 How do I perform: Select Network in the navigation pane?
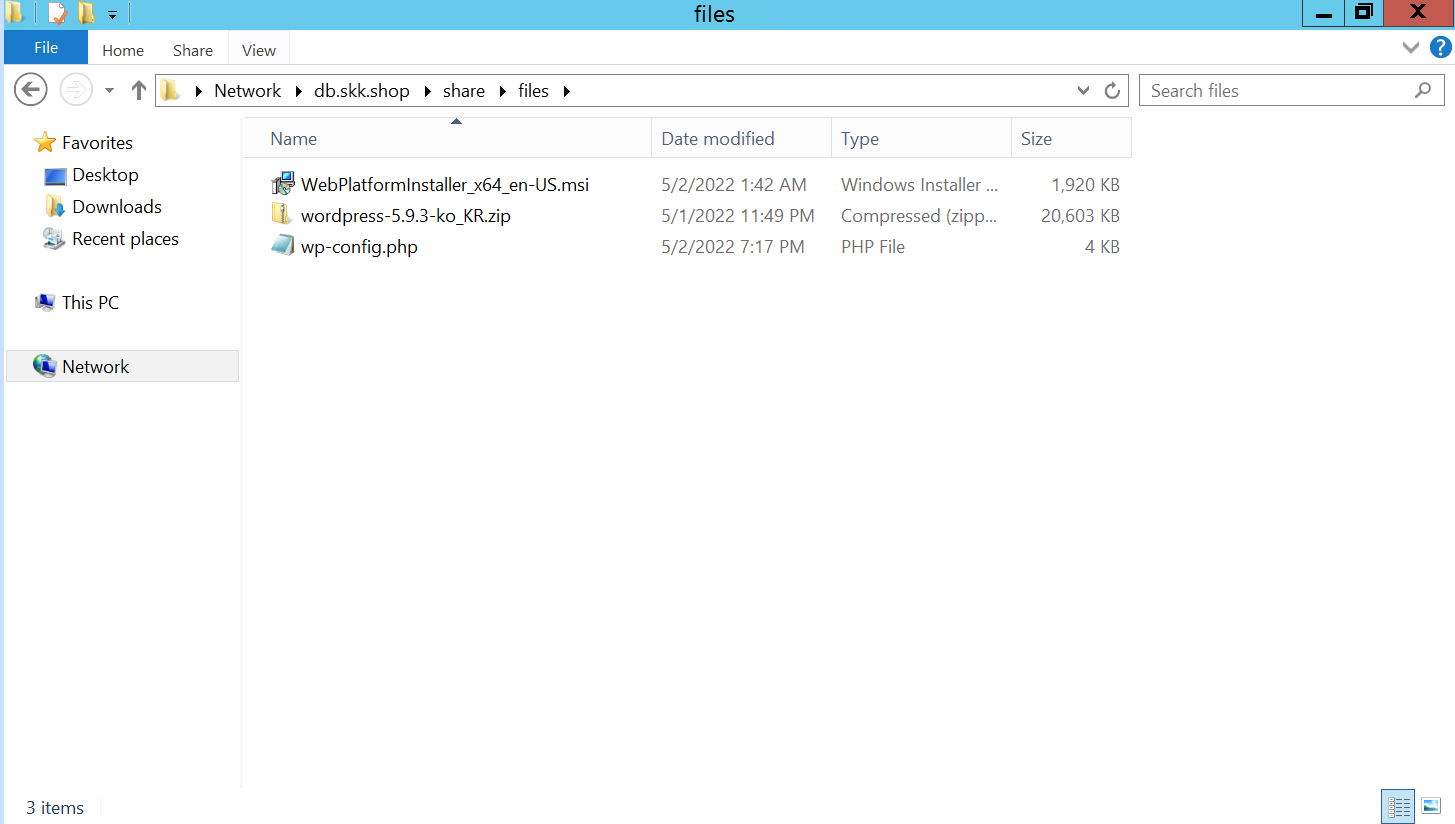click(95, 366)
